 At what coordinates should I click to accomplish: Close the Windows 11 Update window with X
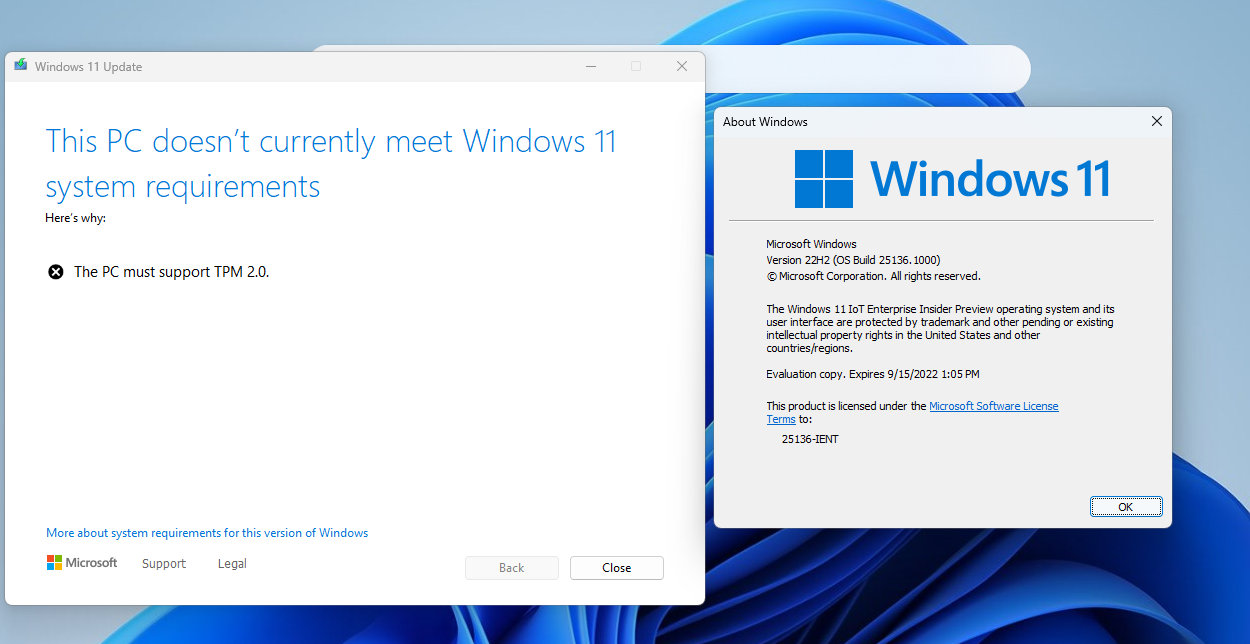click(x=682, y=66)
